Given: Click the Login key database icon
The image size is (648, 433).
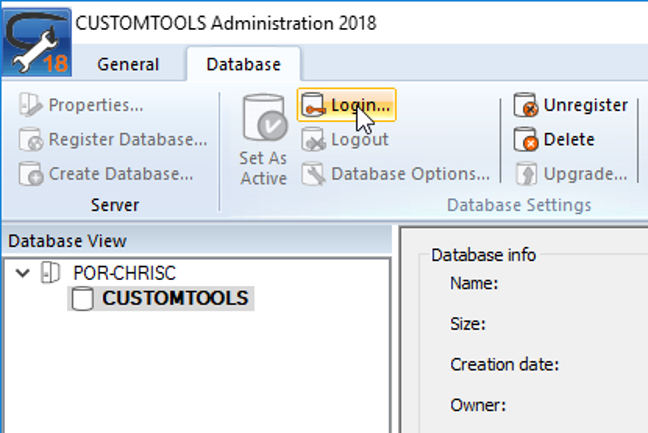Looking at the screenshot, I should 313,105.
